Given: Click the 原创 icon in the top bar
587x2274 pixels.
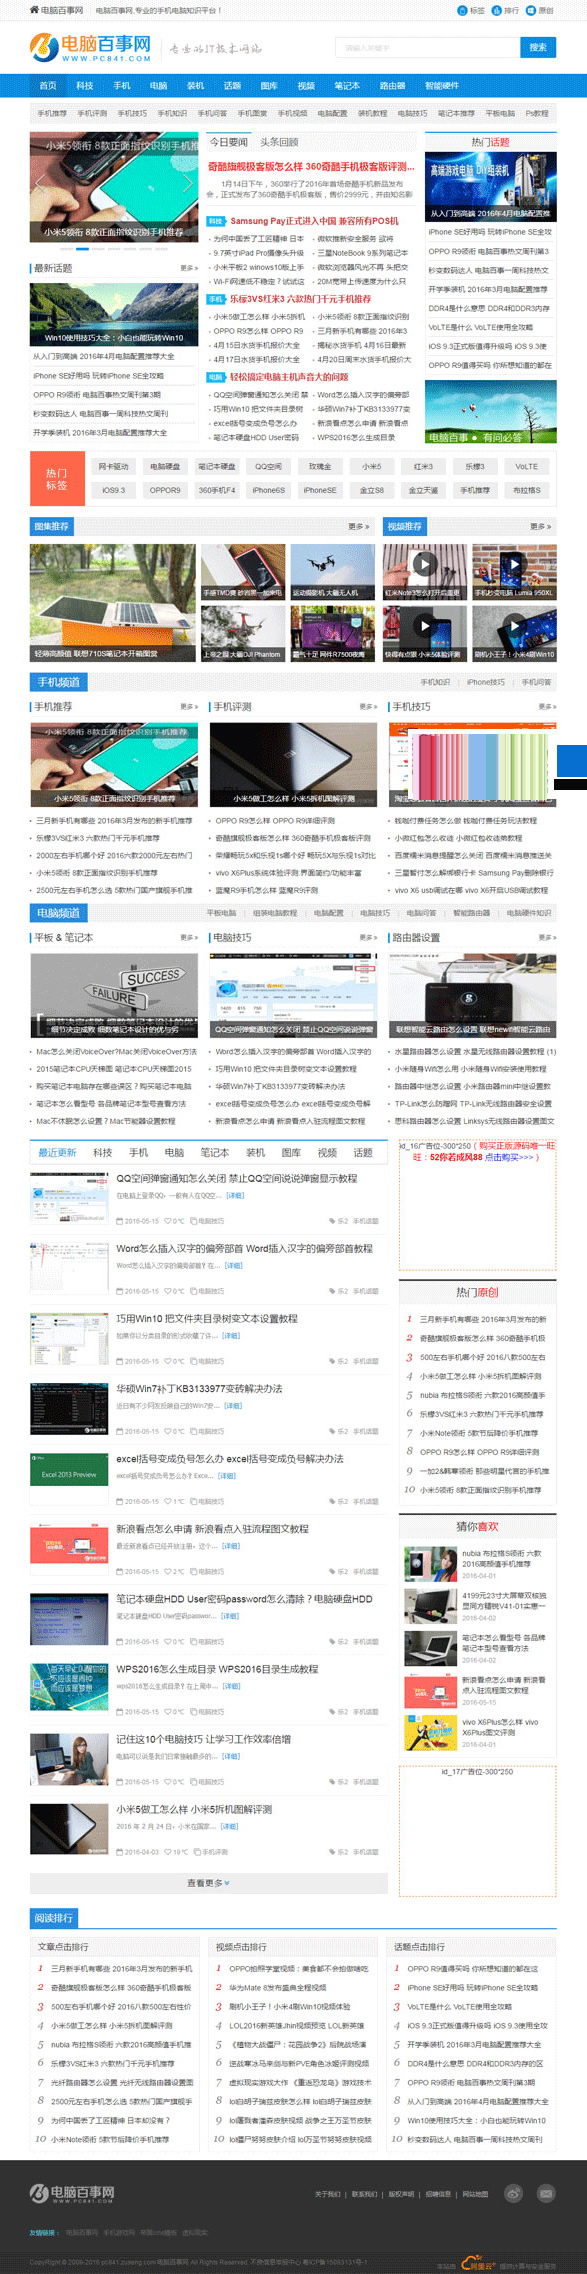Looking at the screenshot, I should tap(532, 10).
